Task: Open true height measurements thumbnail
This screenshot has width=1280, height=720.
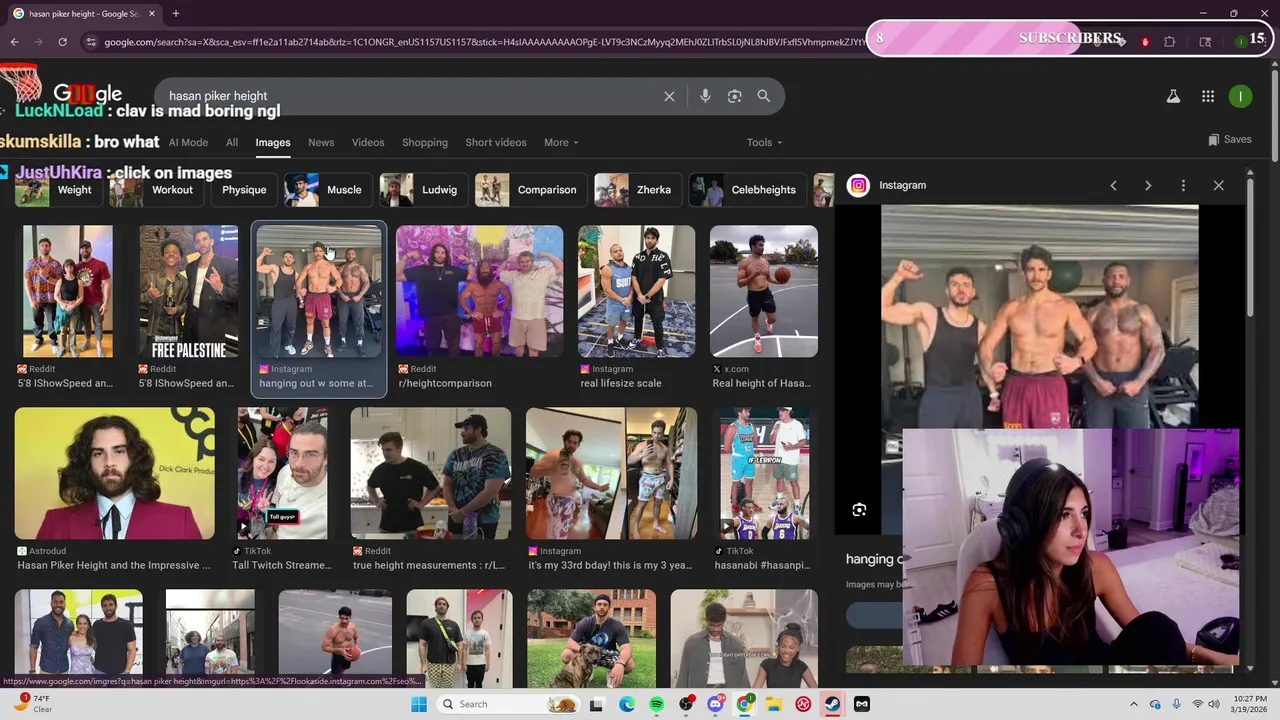Action: 431,473
